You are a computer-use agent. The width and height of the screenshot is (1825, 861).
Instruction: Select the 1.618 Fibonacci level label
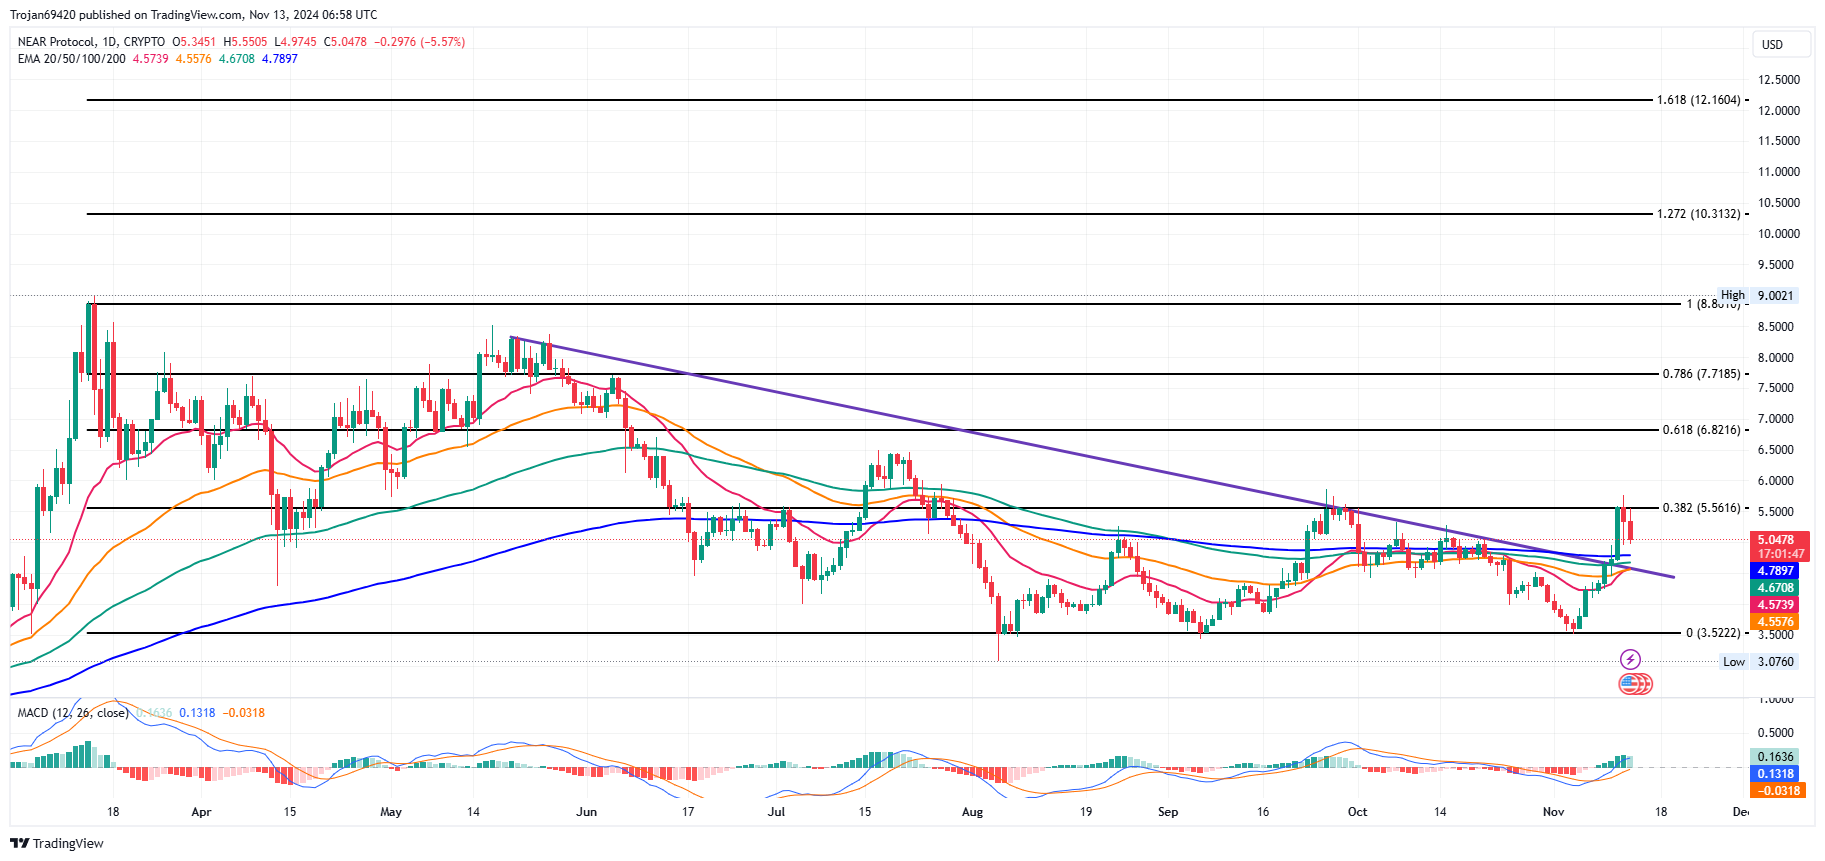click(x=1698, y=100)
